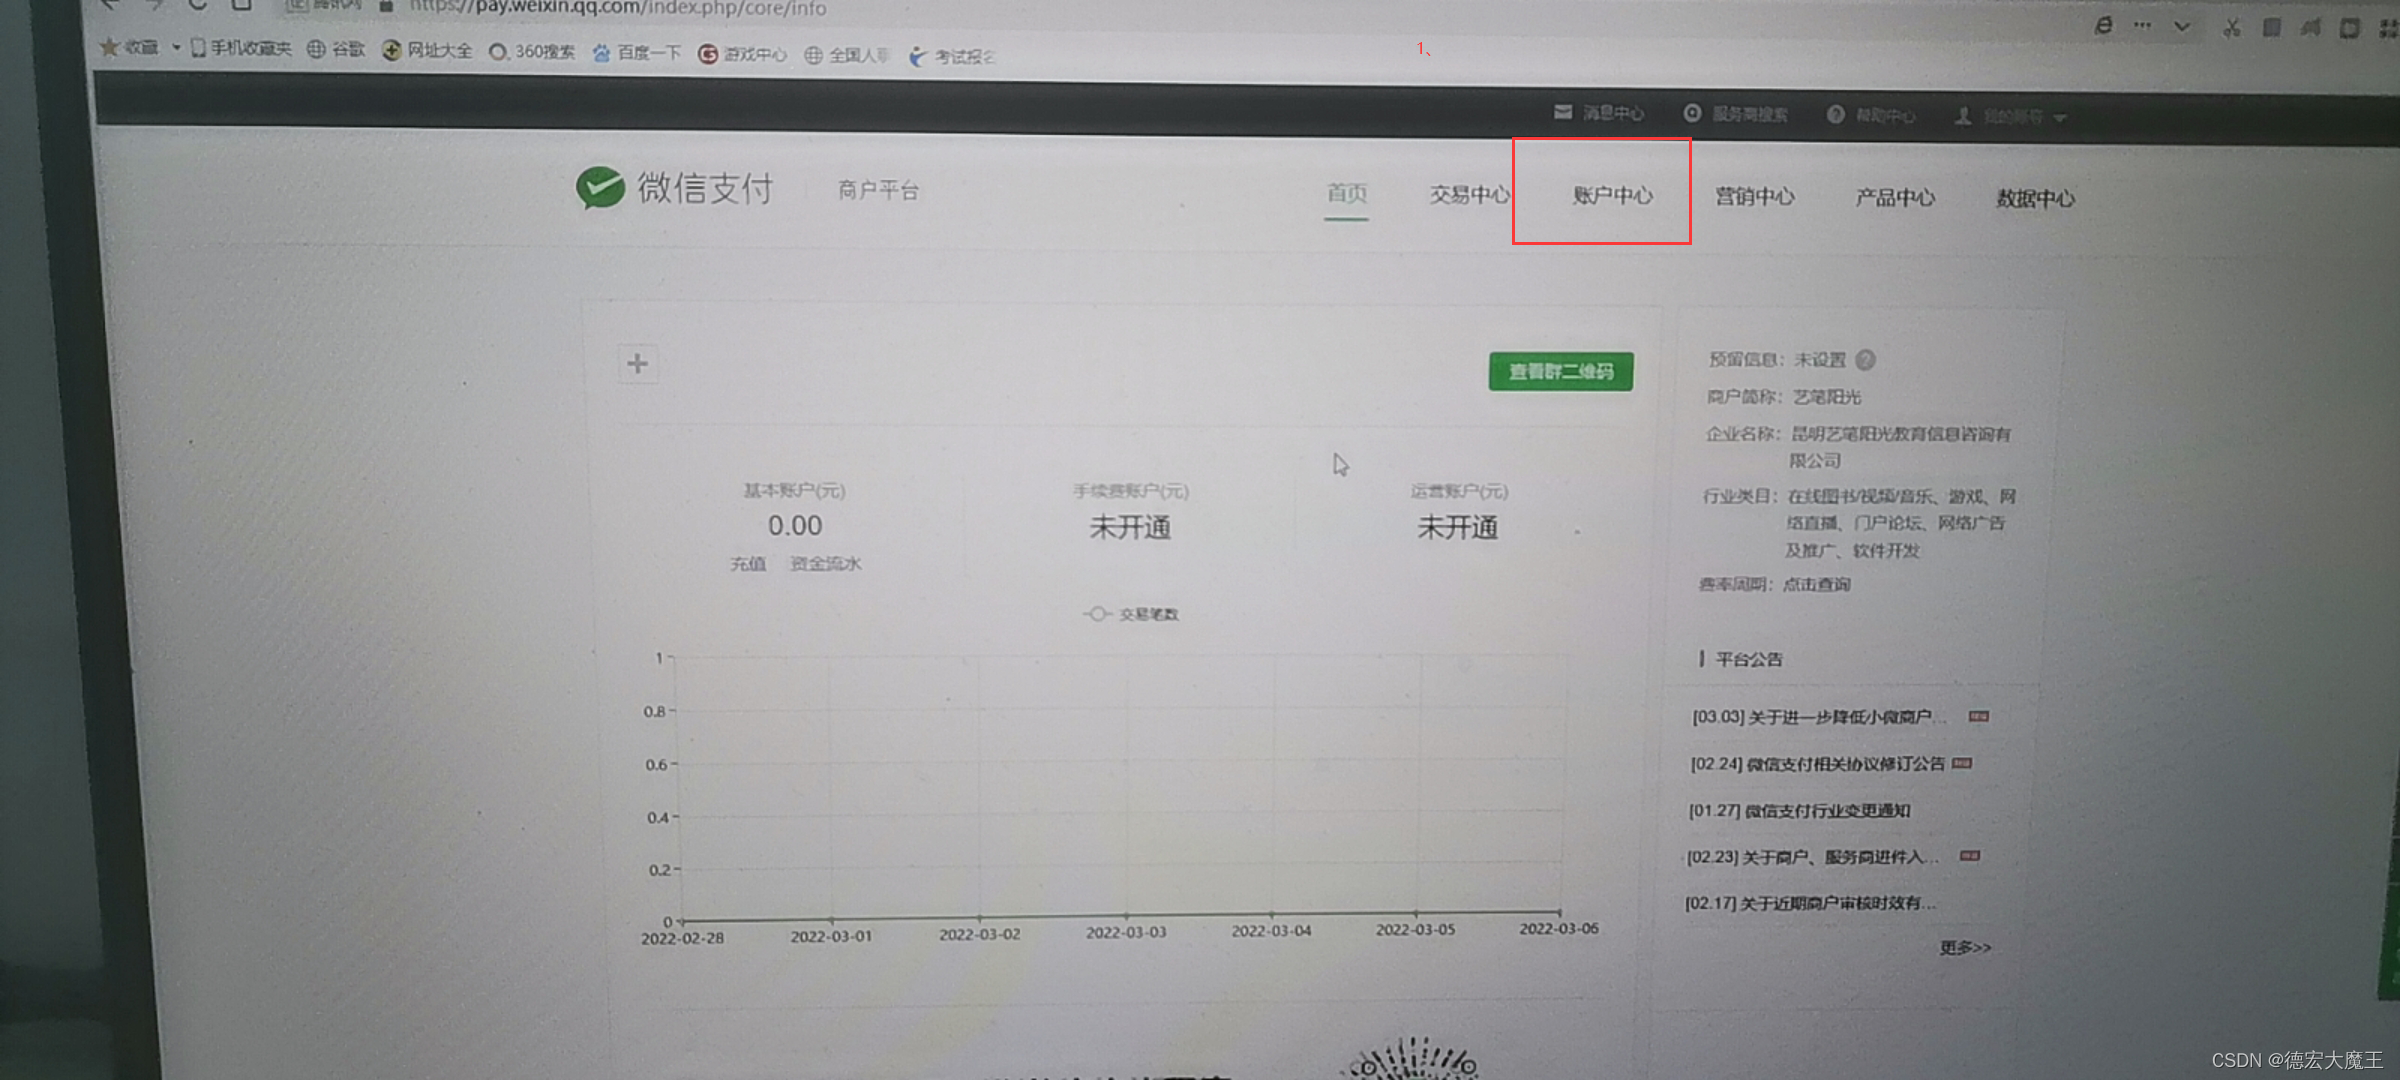Open the 交易中心 tab
The width and height of the screenshot is (2400, 1080).
(x=1468, y=194)
